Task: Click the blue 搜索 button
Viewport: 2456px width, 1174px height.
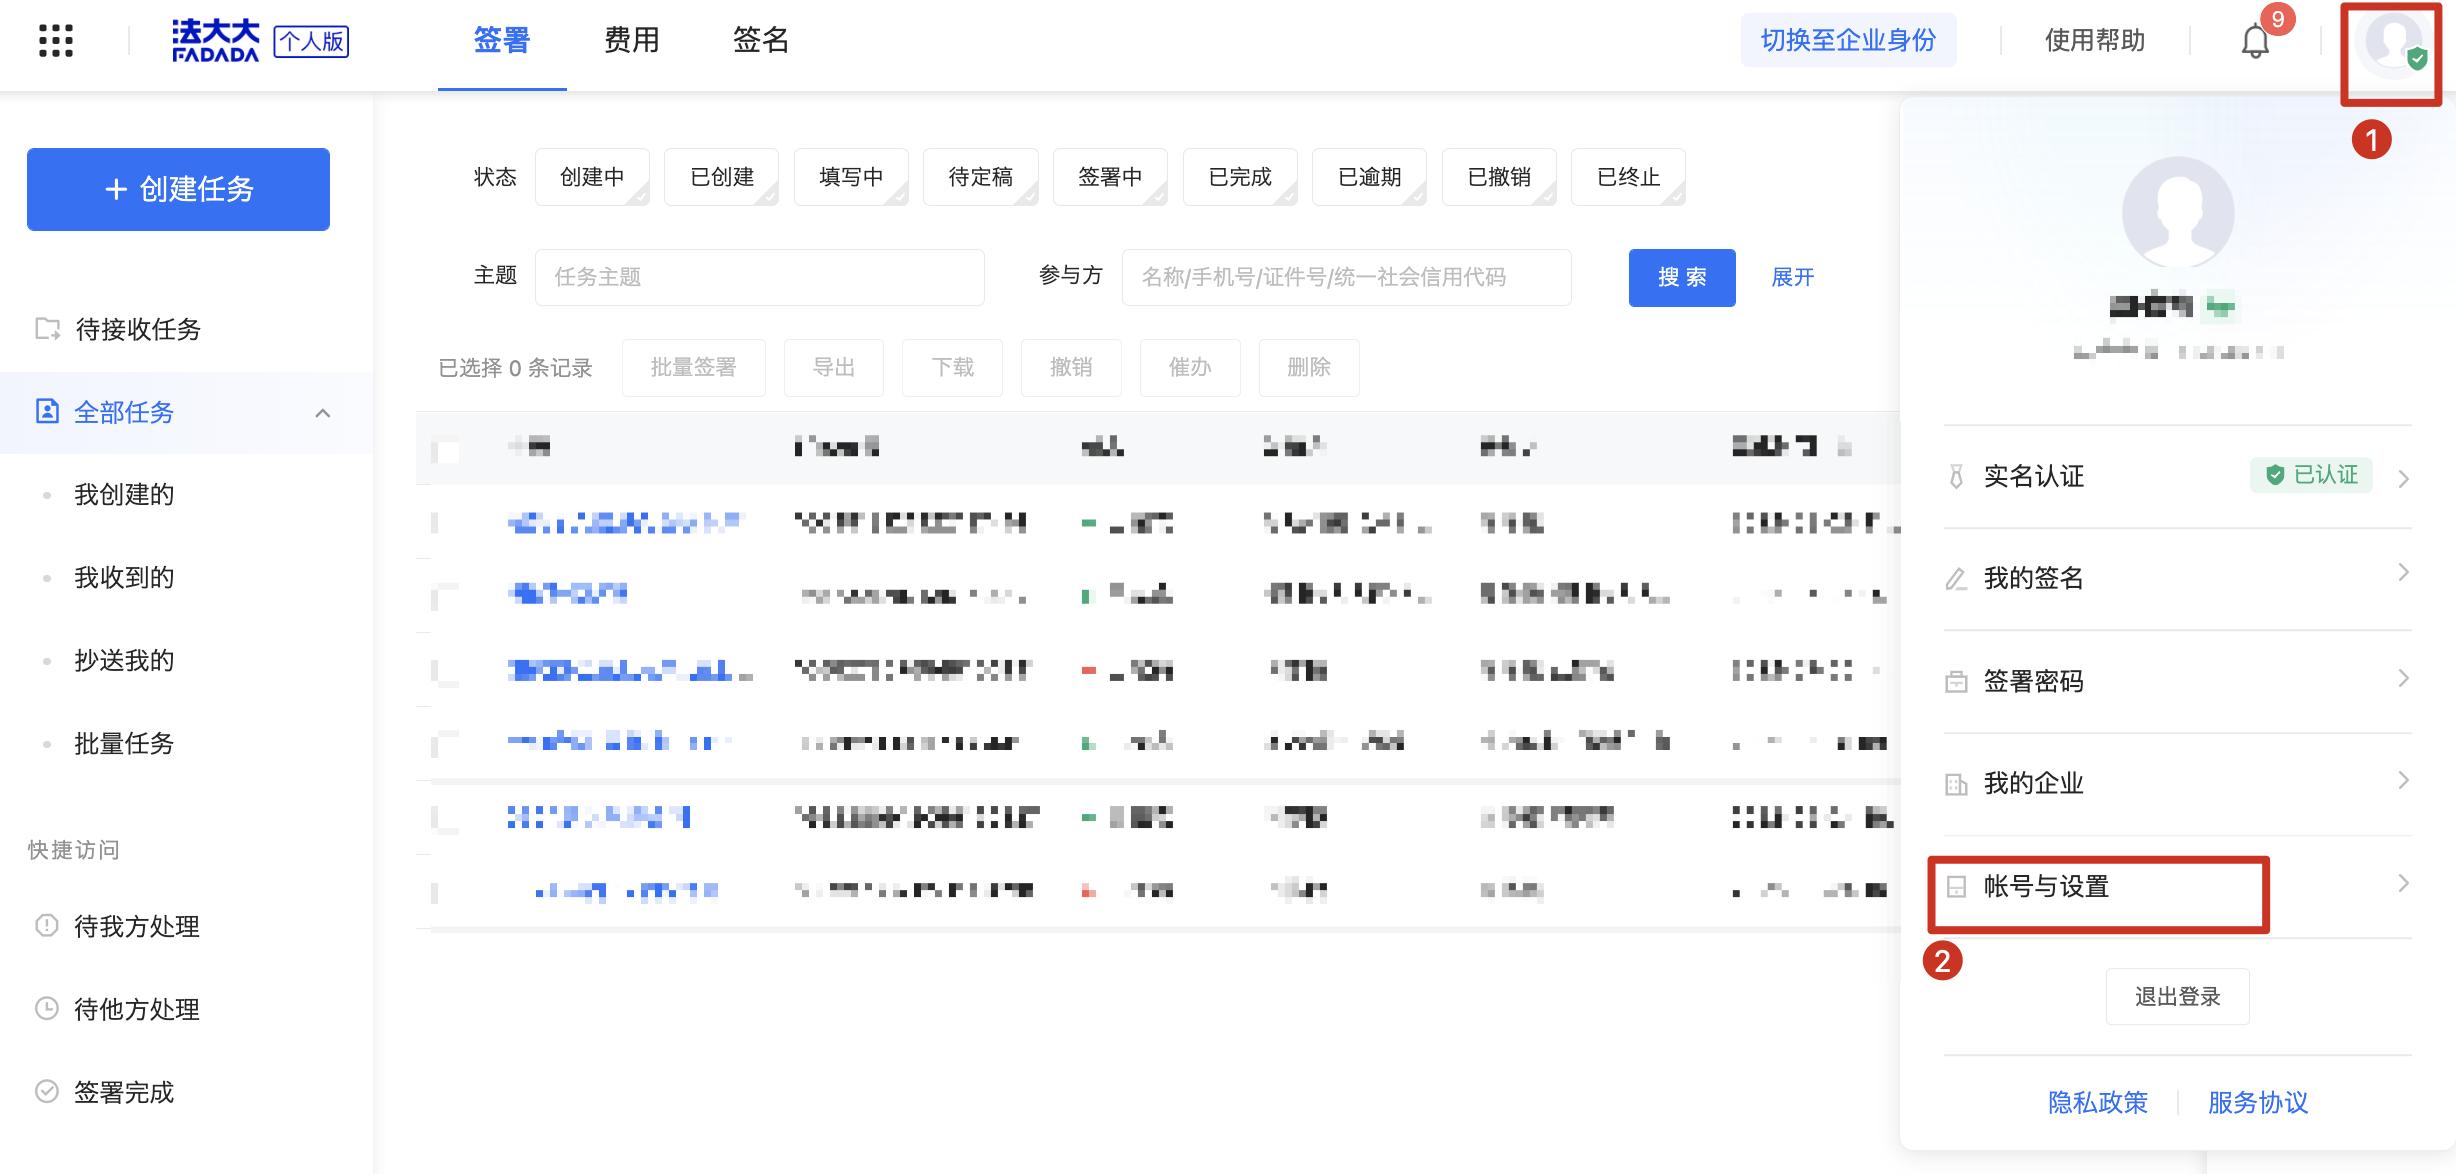Action: point(1681,277)
